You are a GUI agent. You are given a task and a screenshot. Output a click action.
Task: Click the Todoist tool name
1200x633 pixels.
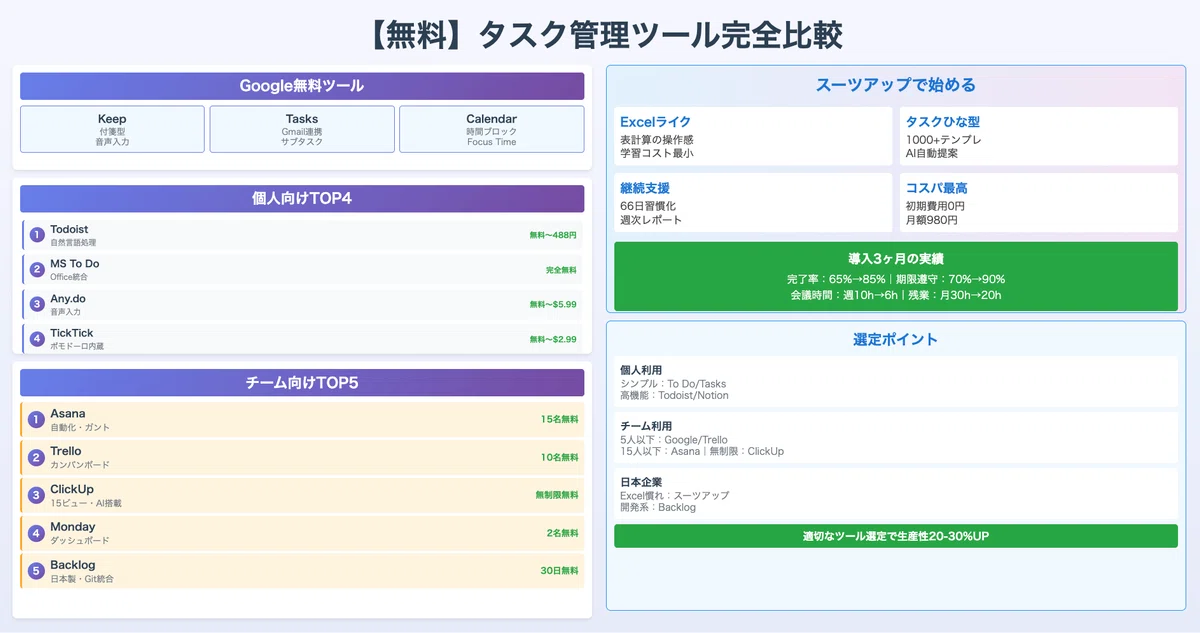click(x=69, y=230)
